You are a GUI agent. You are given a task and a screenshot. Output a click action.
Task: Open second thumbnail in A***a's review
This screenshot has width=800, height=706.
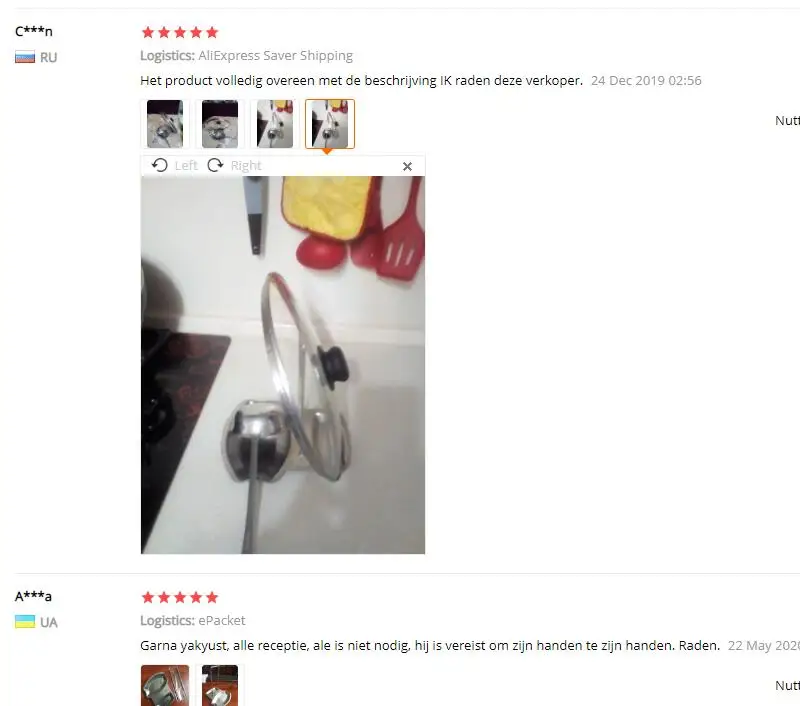(x=220, y=685)
